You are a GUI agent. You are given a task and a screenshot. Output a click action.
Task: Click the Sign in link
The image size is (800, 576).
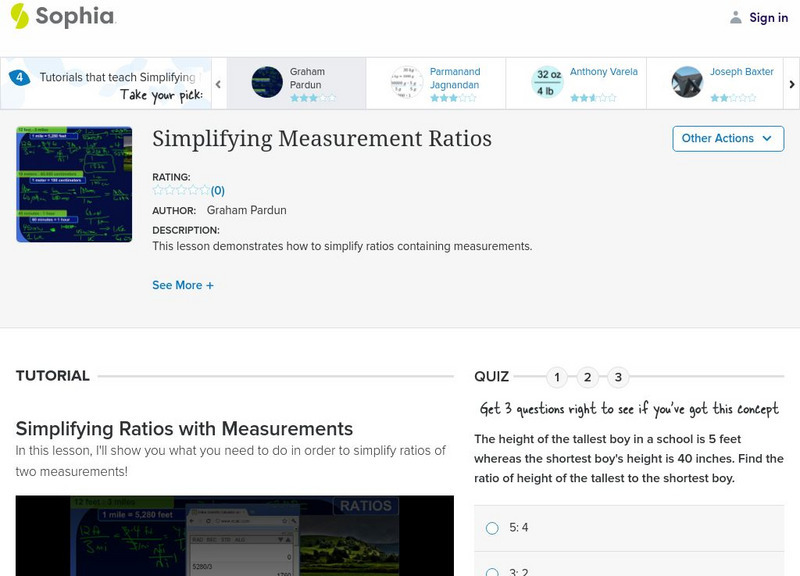click(x=766, y=17)
